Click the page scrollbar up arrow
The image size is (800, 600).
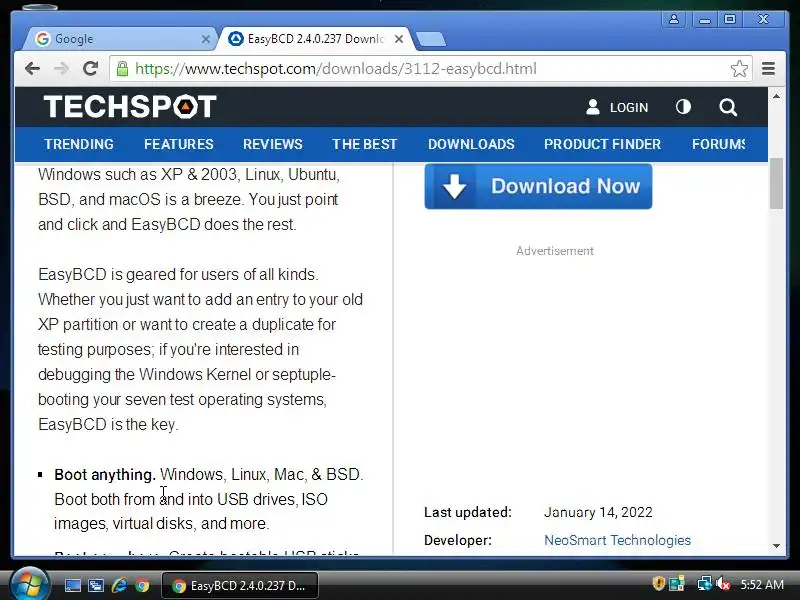click(776, 96)
